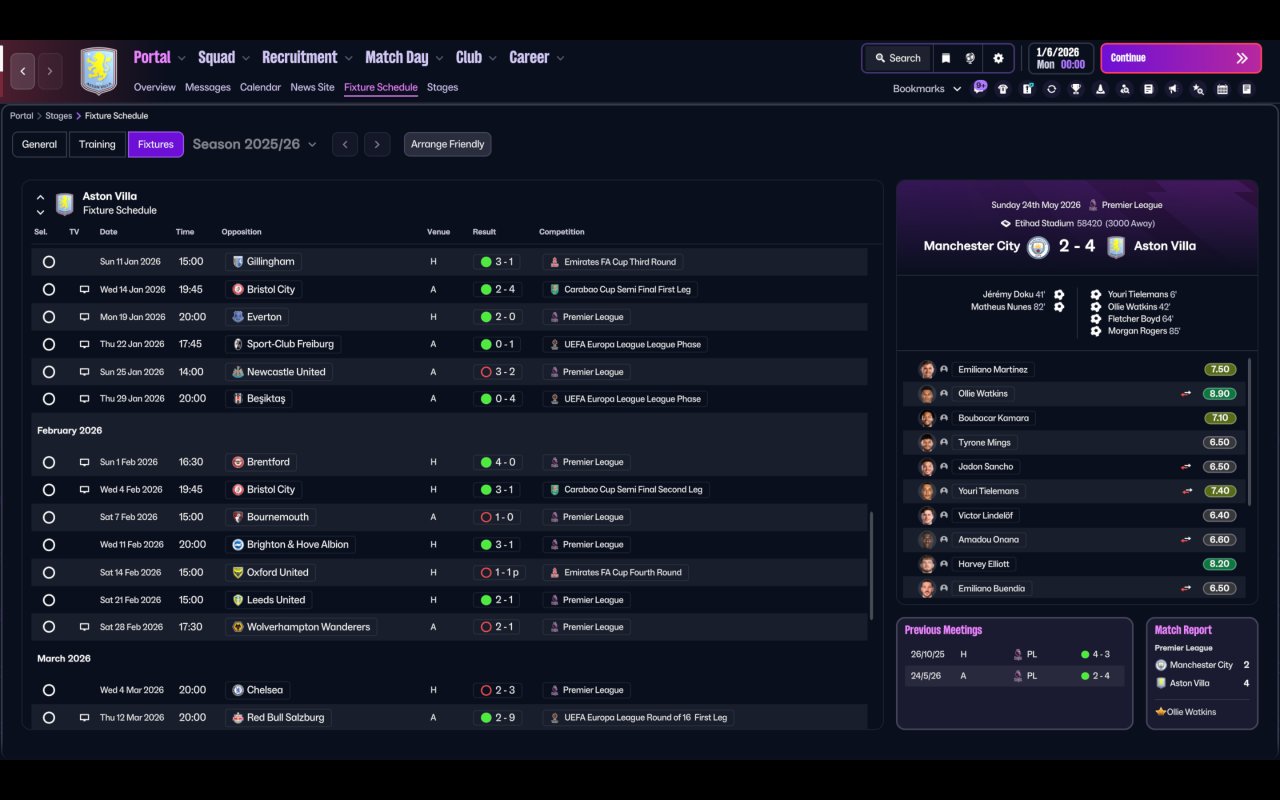Select the Oxford United fixture radio circle
1280x800 pixels.
coord(49,573)
